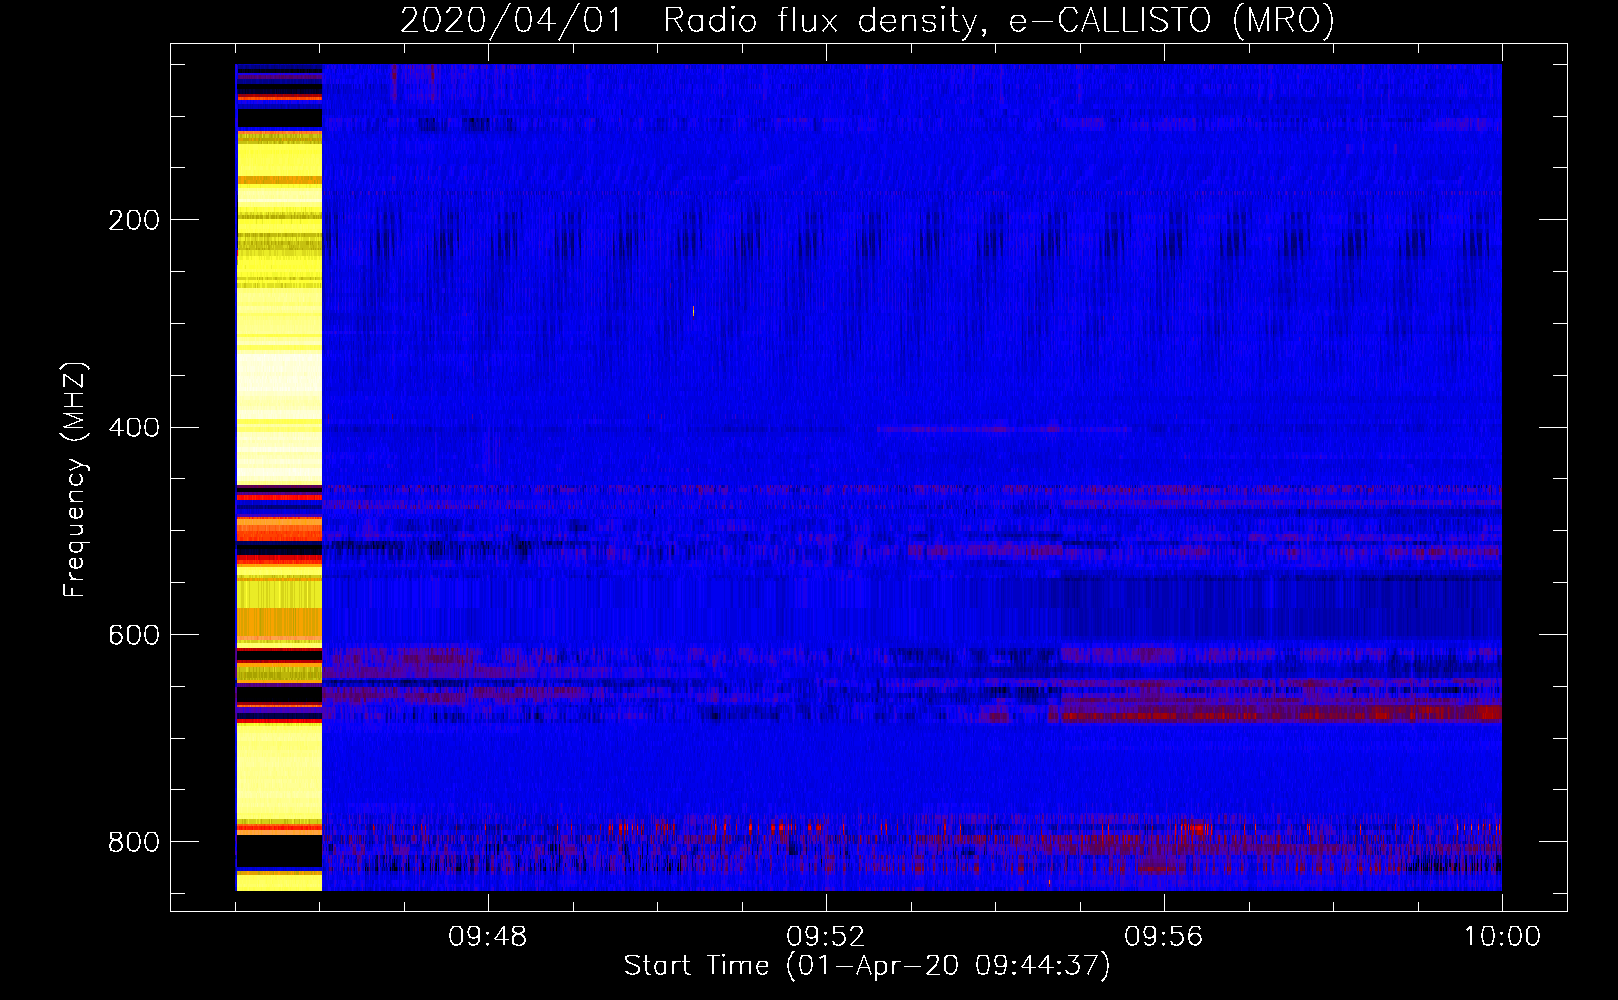This screenshot has height=1000, width=1618.
Task: Click the 600 frequency tick label
Action: (134, 636)
